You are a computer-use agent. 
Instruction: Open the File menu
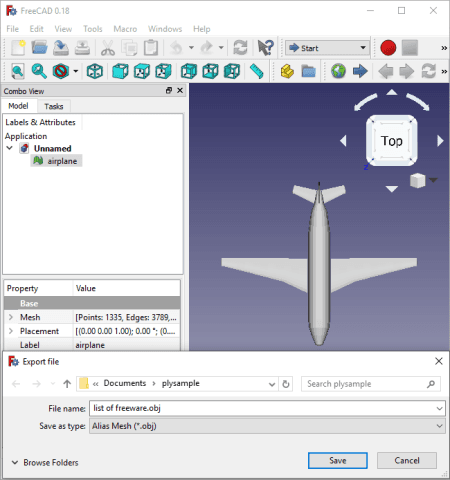click(13, 29)
